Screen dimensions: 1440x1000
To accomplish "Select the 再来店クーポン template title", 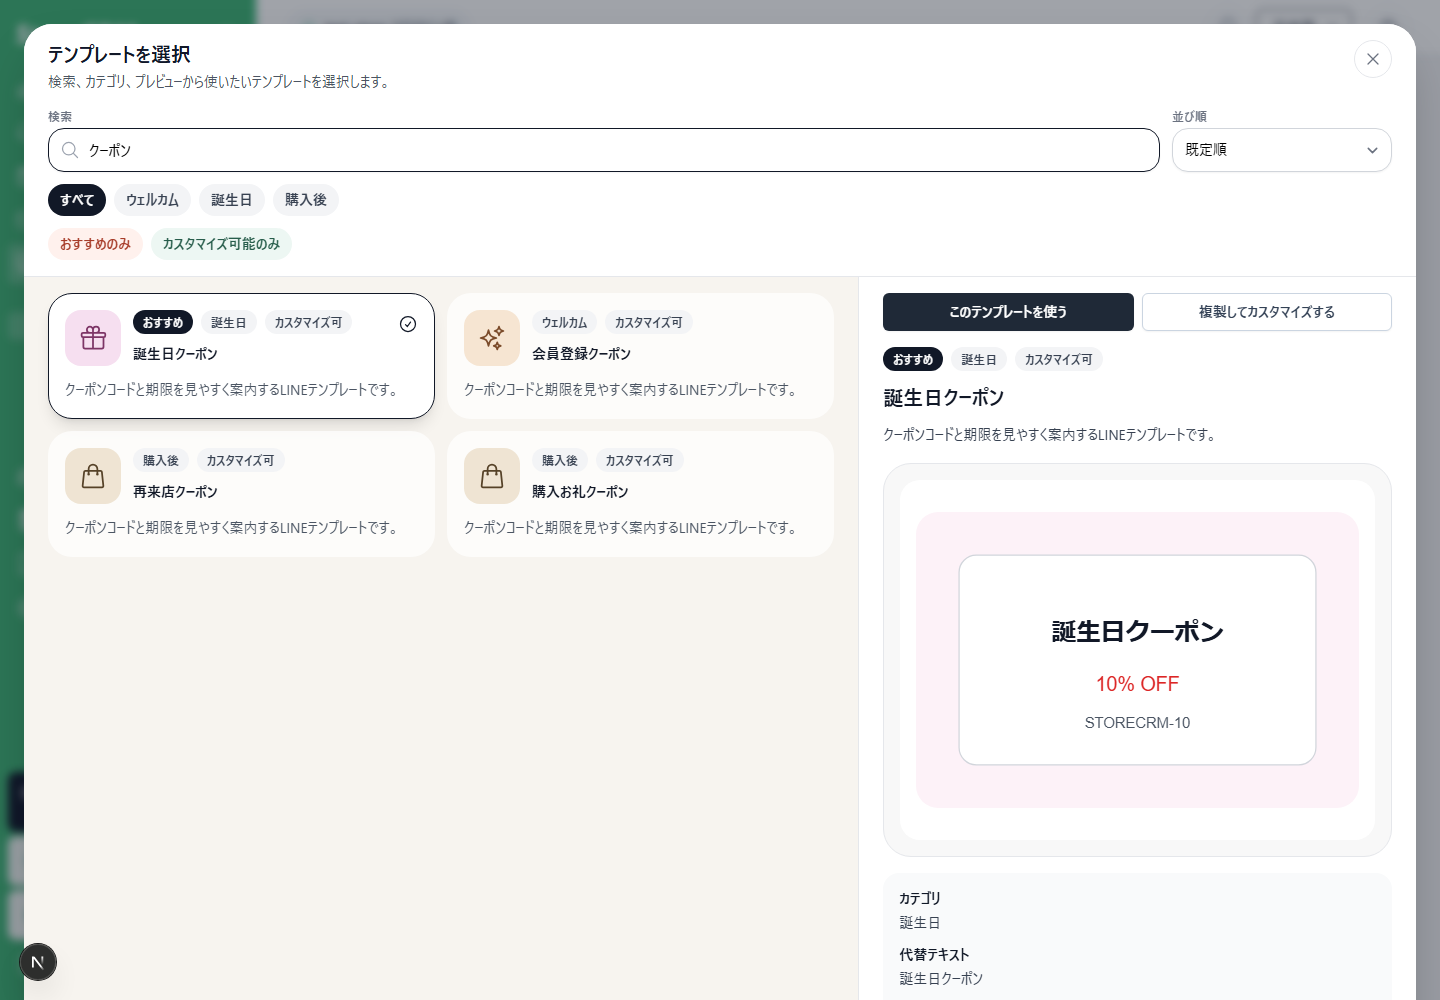I will [175, 492].
